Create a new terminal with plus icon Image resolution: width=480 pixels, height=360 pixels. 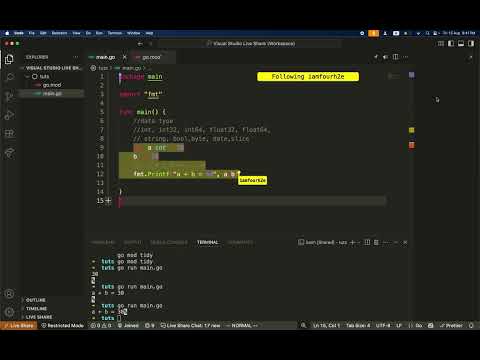[352, 242]
